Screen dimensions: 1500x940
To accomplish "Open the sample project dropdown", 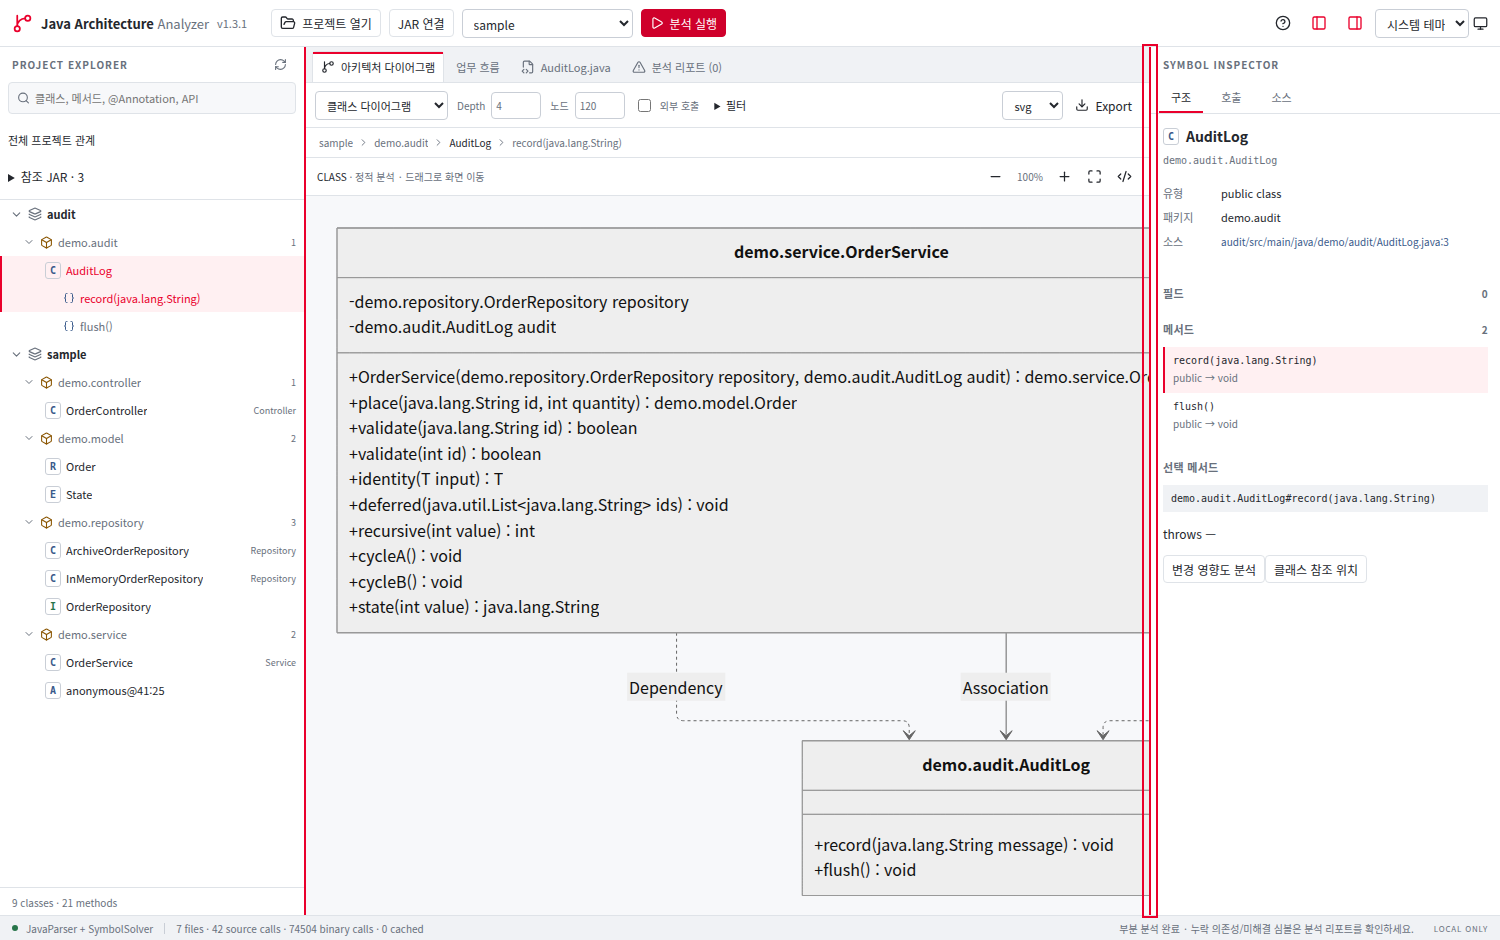I will coord(547,24).
